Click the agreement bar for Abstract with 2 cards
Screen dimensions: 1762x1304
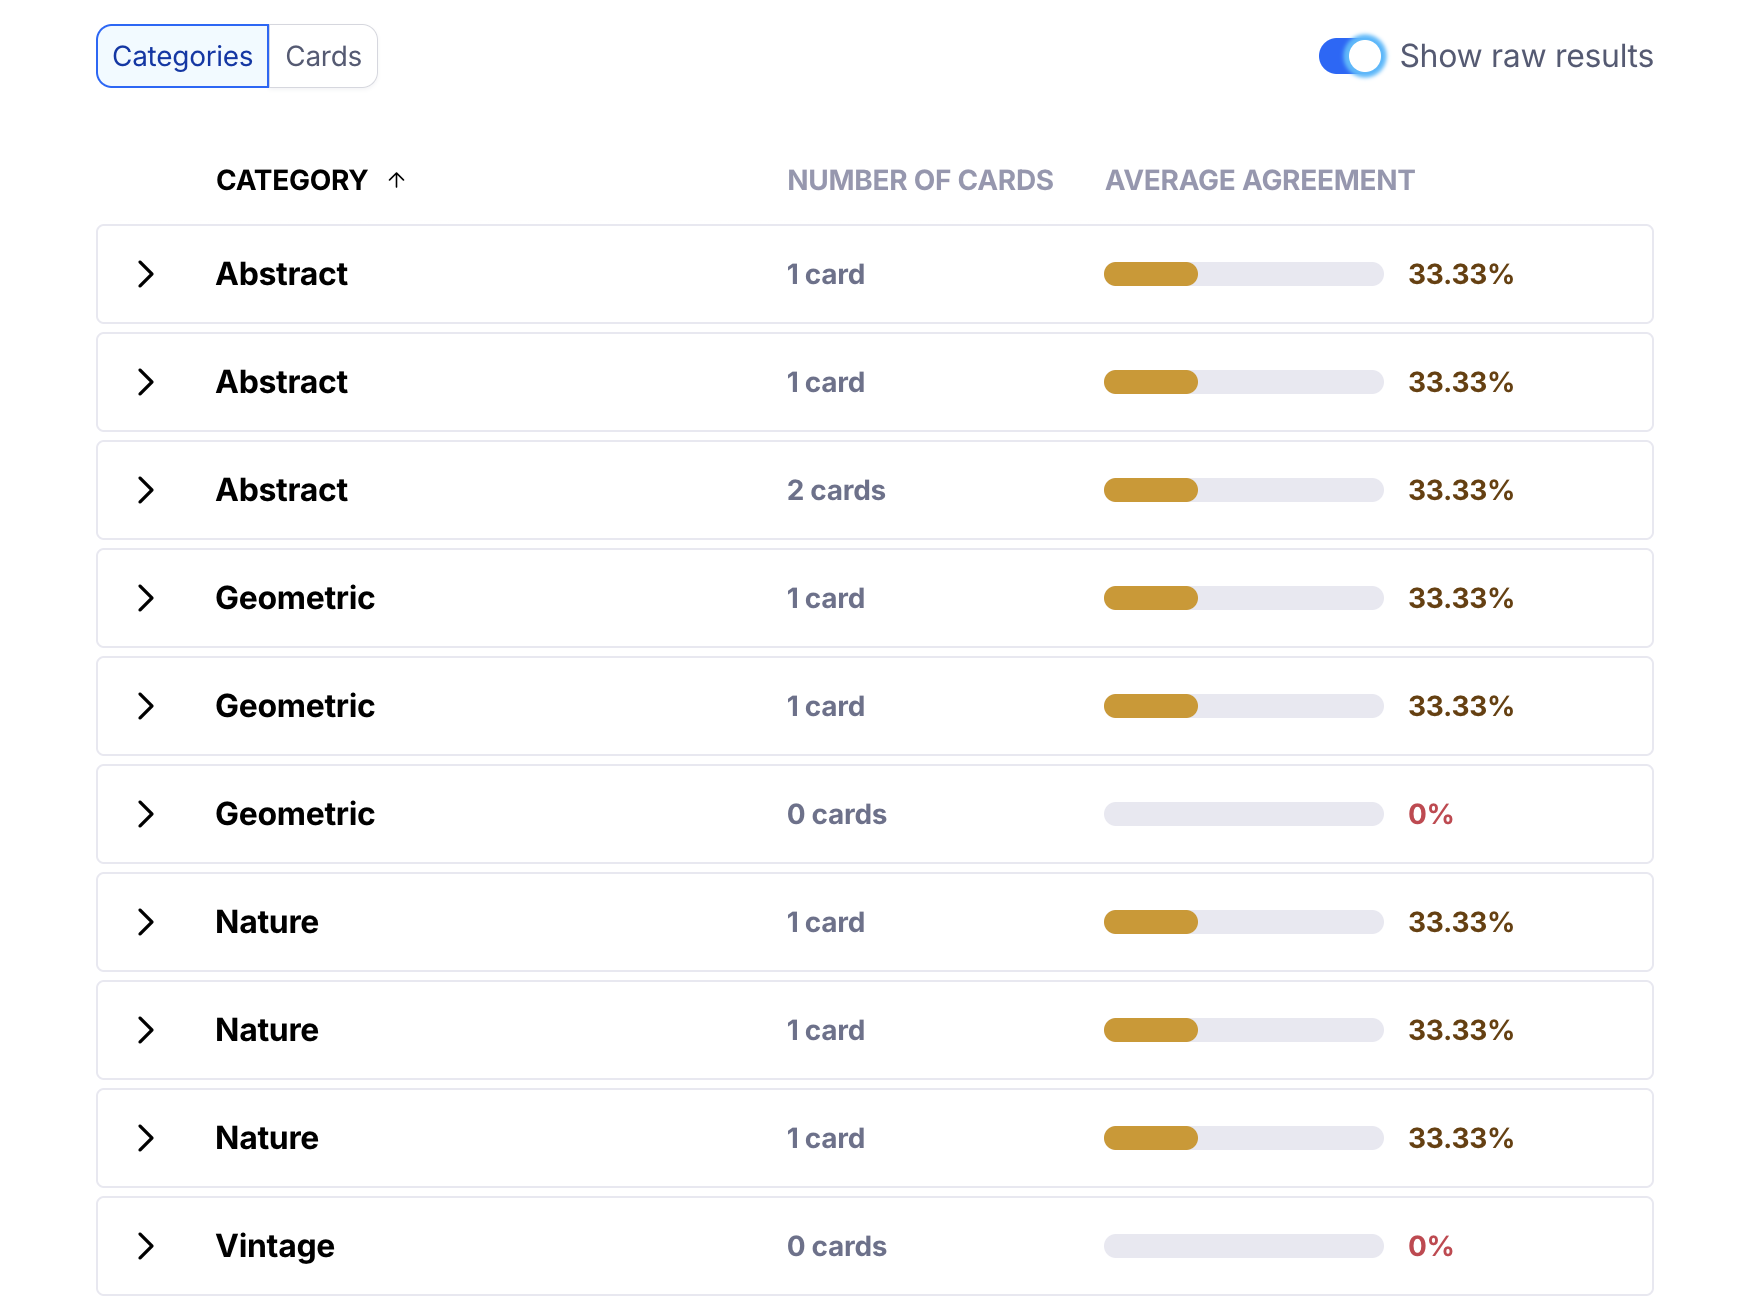point(1243,490)
